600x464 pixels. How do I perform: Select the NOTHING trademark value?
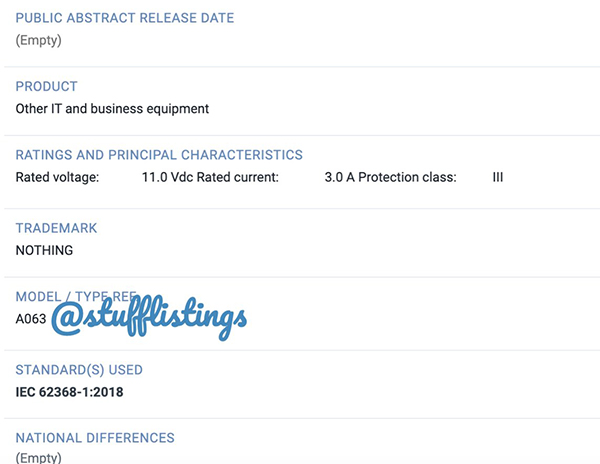click(45, 250)
